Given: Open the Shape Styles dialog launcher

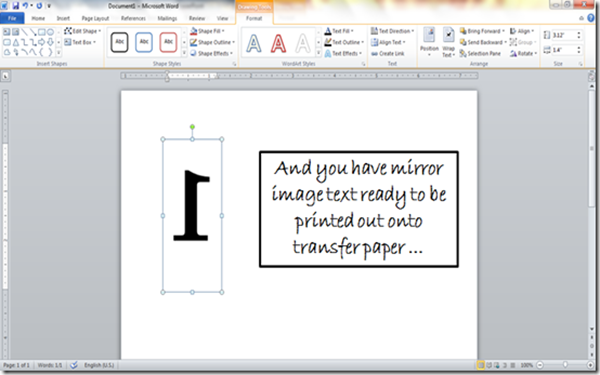Looking at the screenshot, I should (234, 64).
